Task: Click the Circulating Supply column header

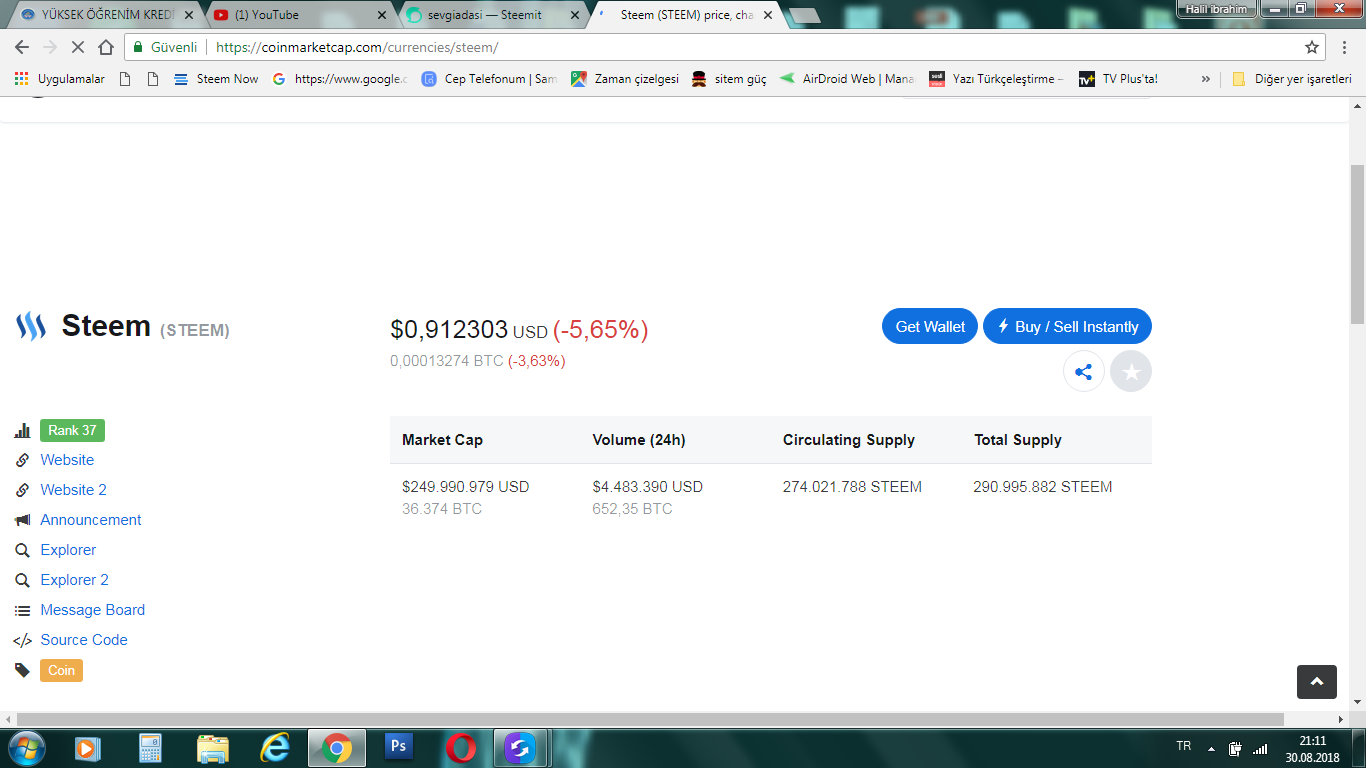Action: 849,440
